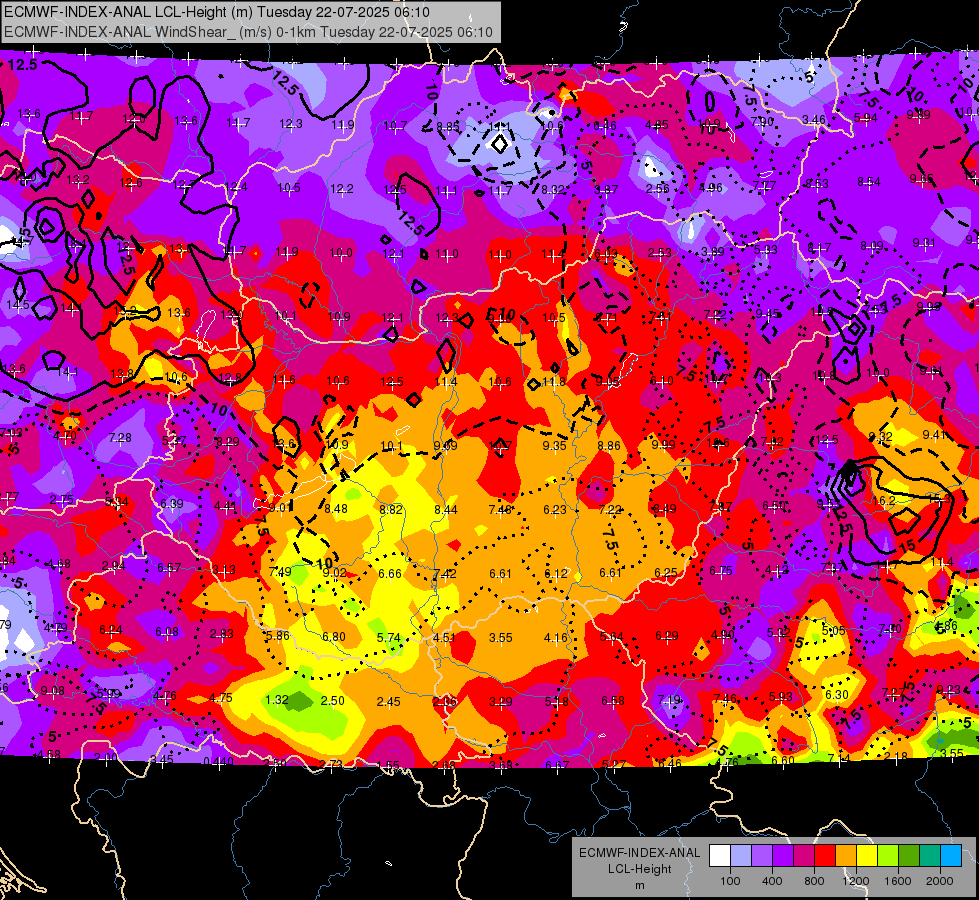The image size is (979, 900).
Task: Click the wind shear value 16.2
Action: 883,501
